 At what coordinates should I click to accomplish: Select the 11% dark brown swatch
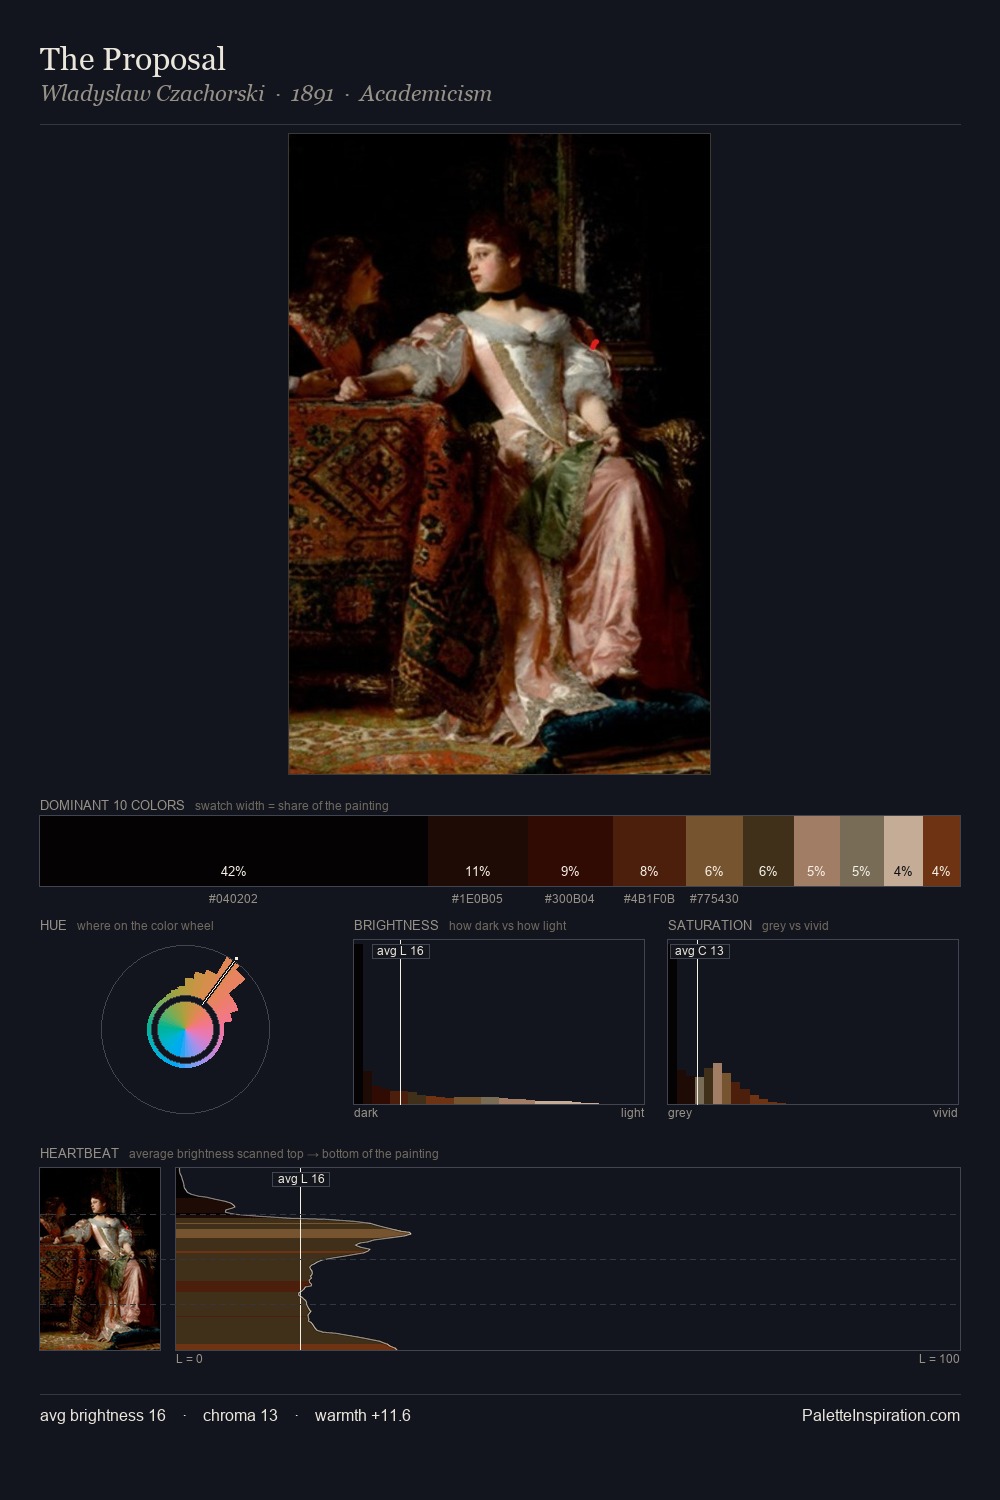(478, 851)
